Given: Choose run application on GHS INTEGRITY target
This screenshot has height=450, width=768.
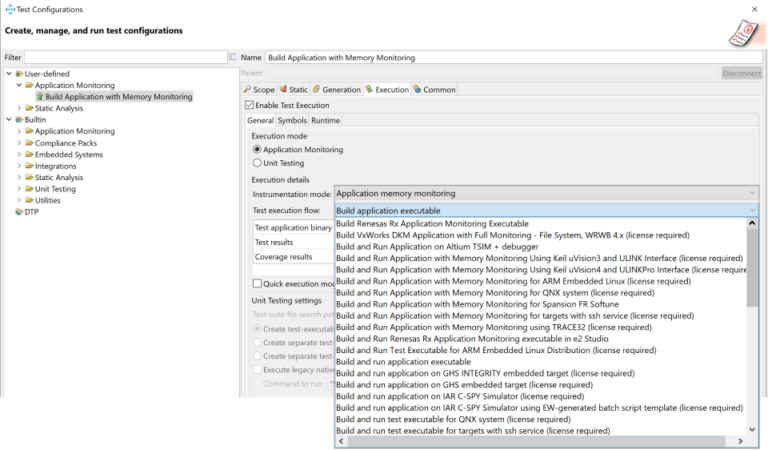Looking at the screenshot, I should pyautogui.click(x=485, y=373).
